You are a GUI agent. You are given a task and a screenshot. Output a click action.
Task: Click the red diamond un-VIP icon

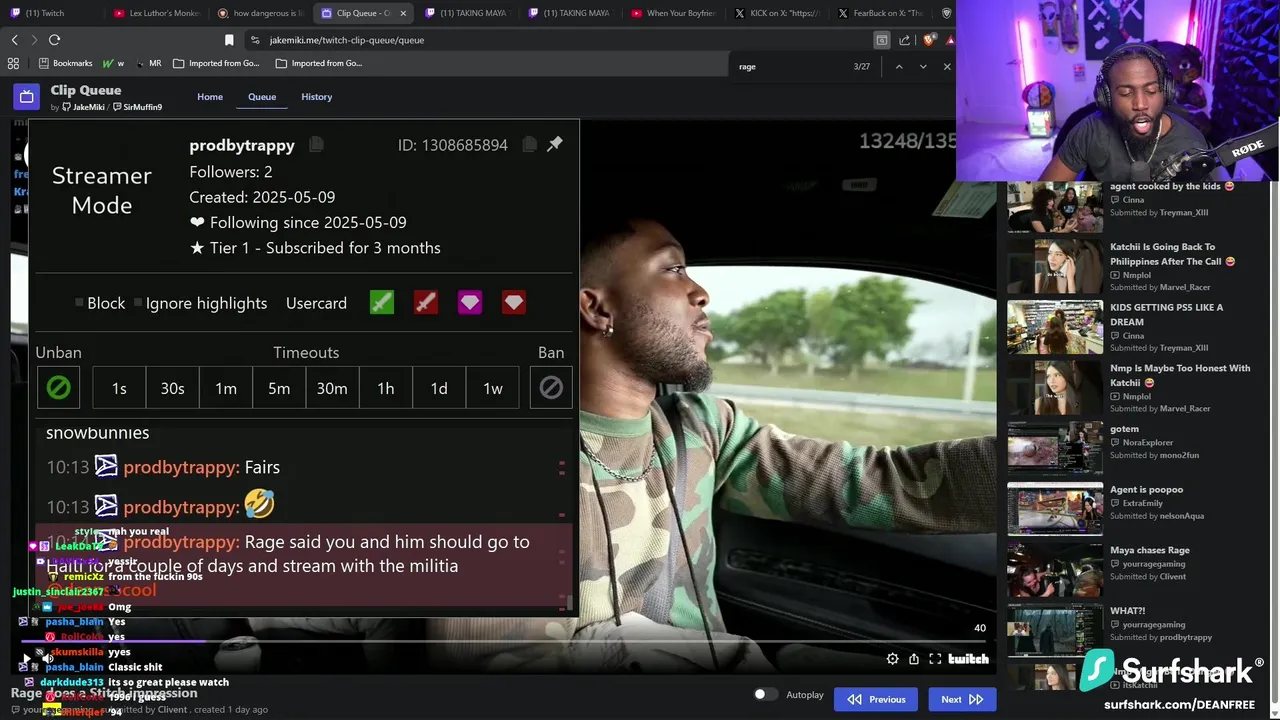514,302
